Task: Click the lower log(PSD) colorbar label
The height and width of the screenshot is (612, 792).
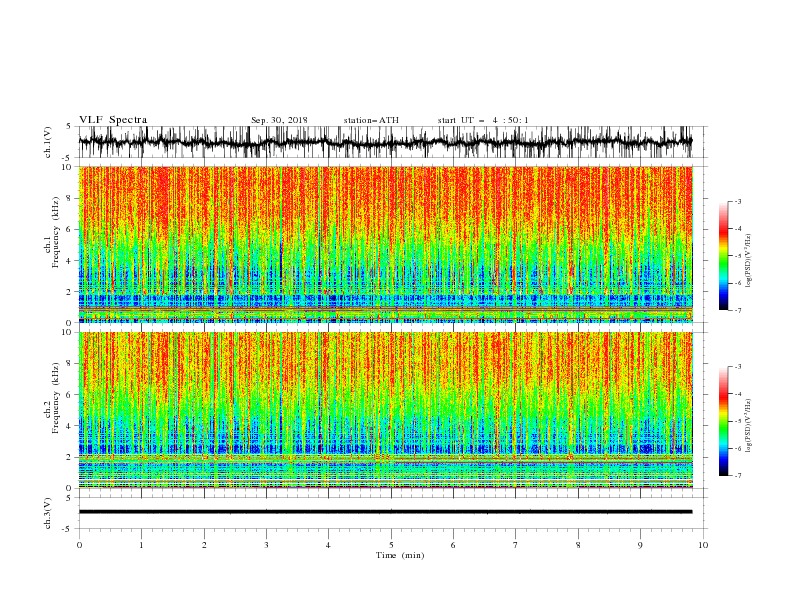Action: click(748, 425)
